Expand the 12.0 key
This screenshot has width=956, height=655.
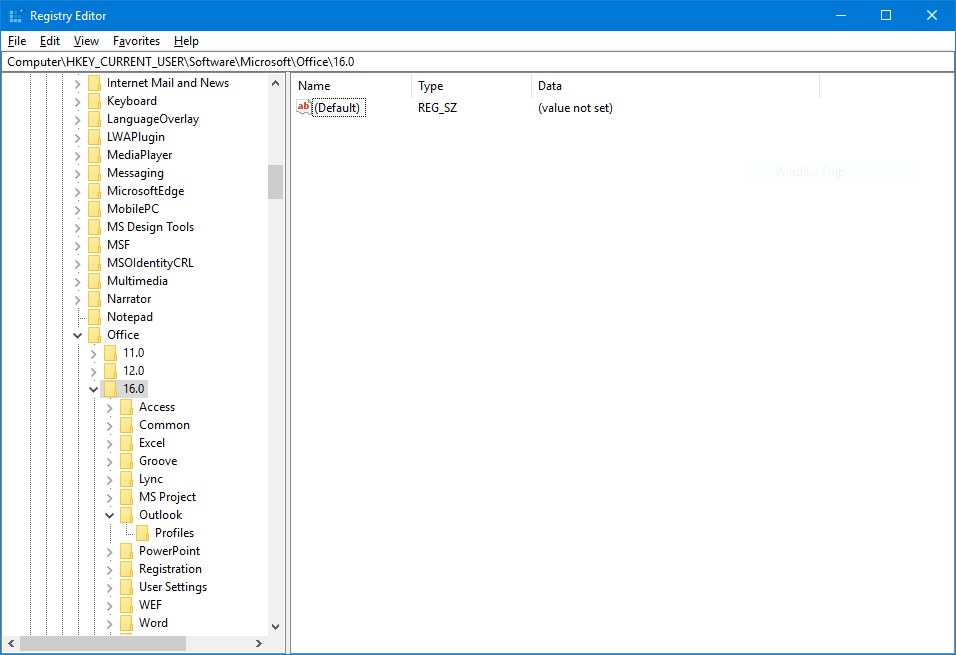pyautogui.click(x=93, y=371)
